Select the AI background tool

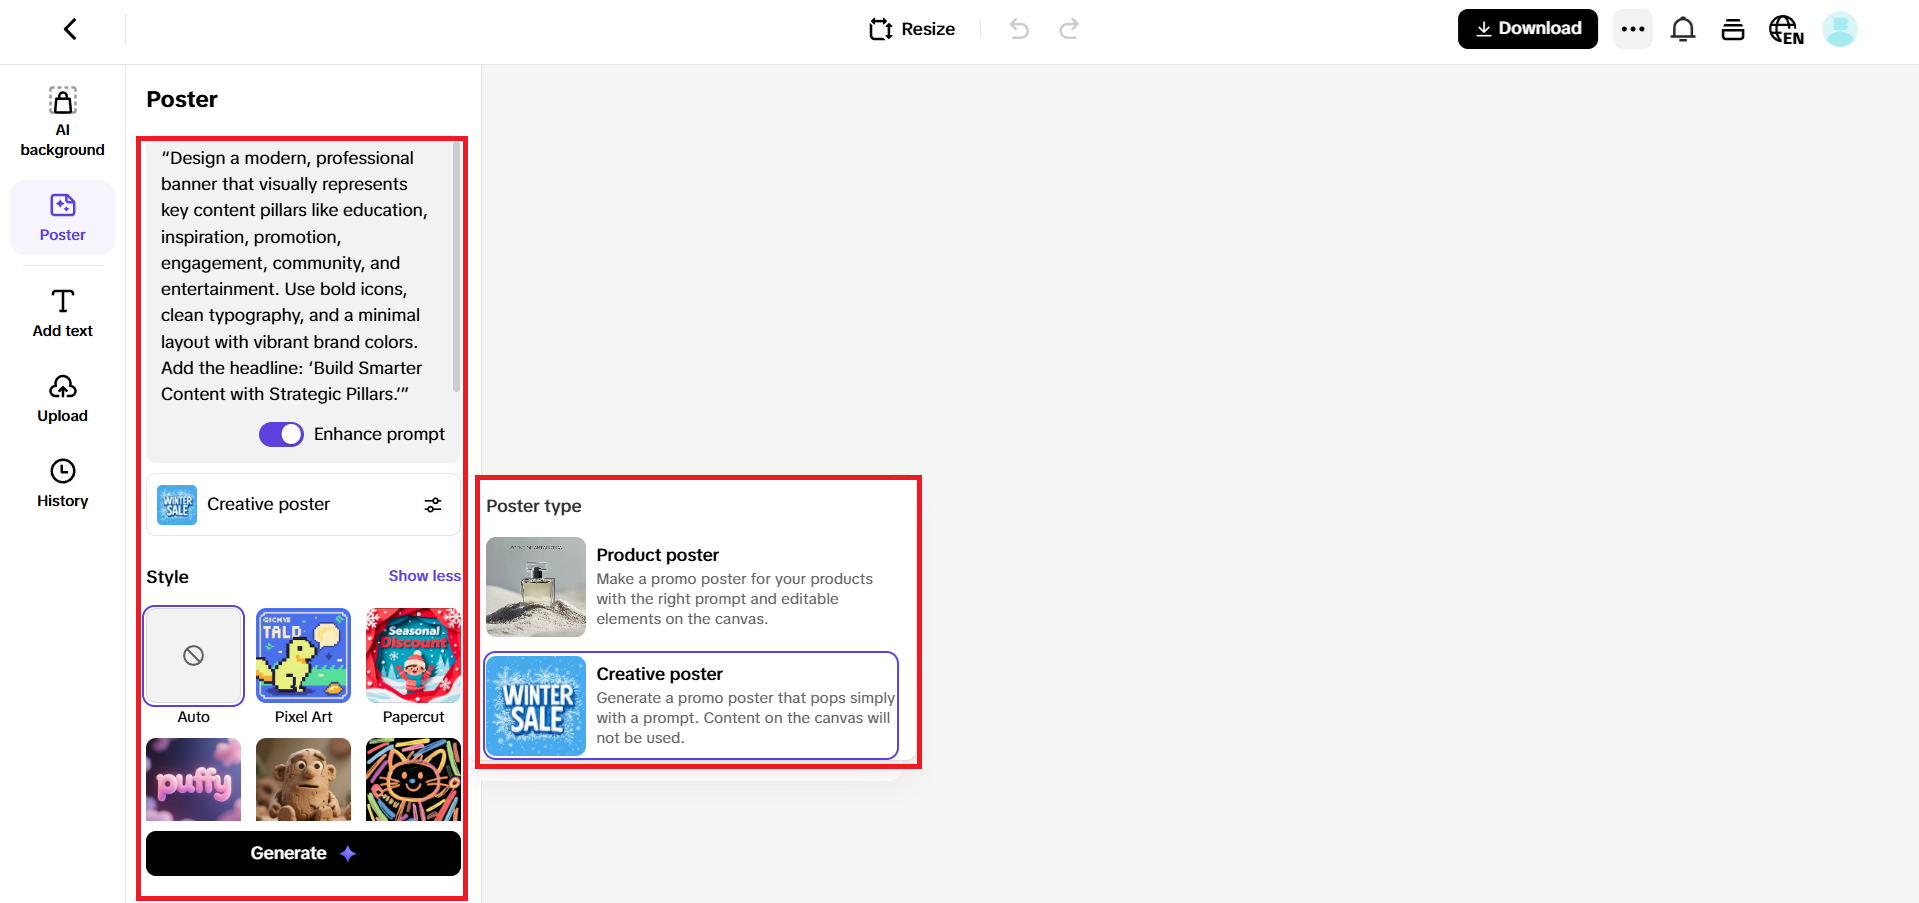pos(62,120)
